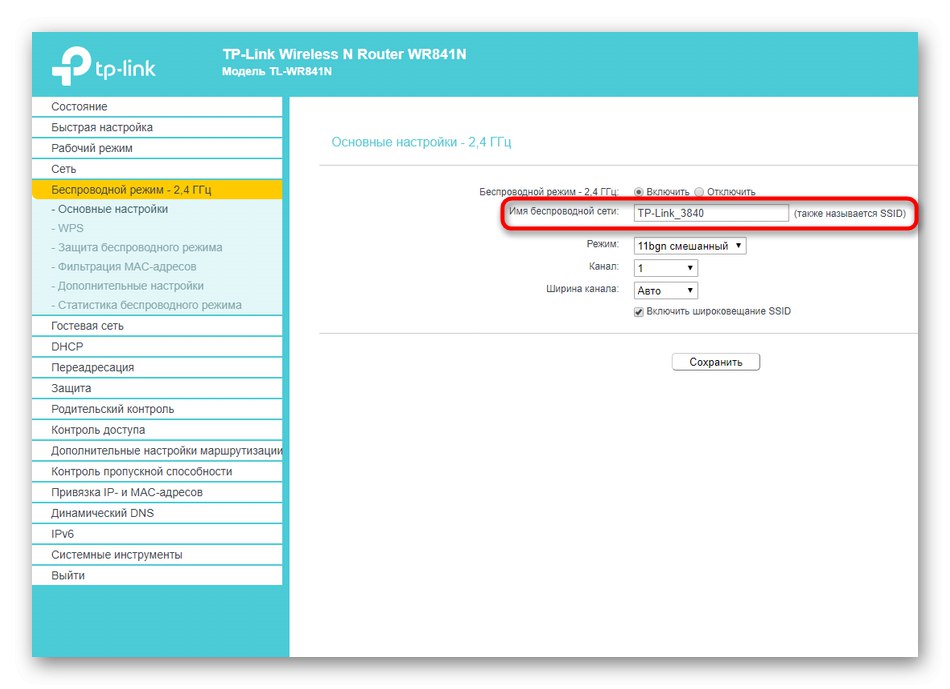The height and width of the screenshot is (689, 950).
Task: Click the Модель TL-WR841N text
Action: pos(277,72)
